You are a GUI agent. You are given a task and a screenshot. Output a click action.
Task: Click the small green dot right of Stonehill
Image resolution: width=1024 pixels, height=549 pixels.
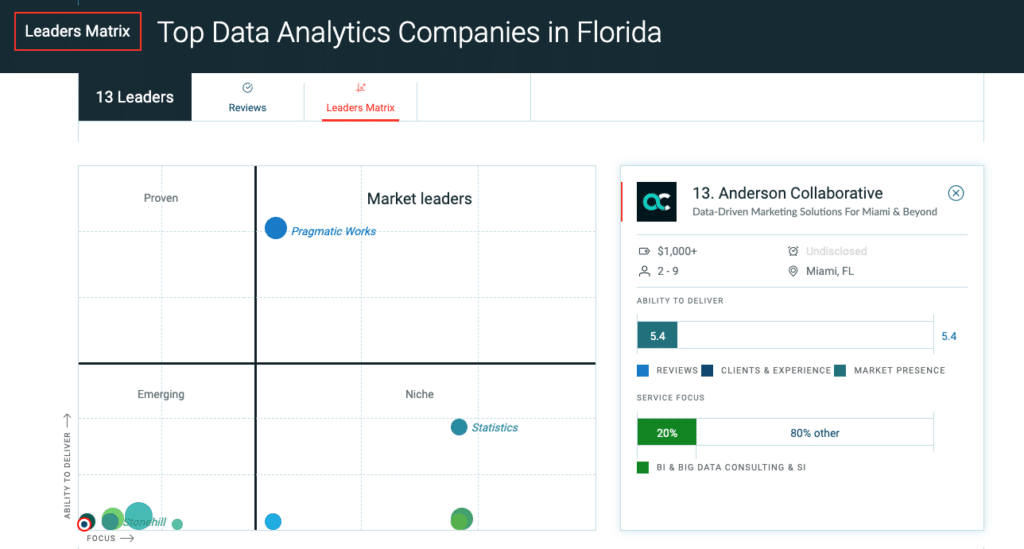tap(177, 524)
